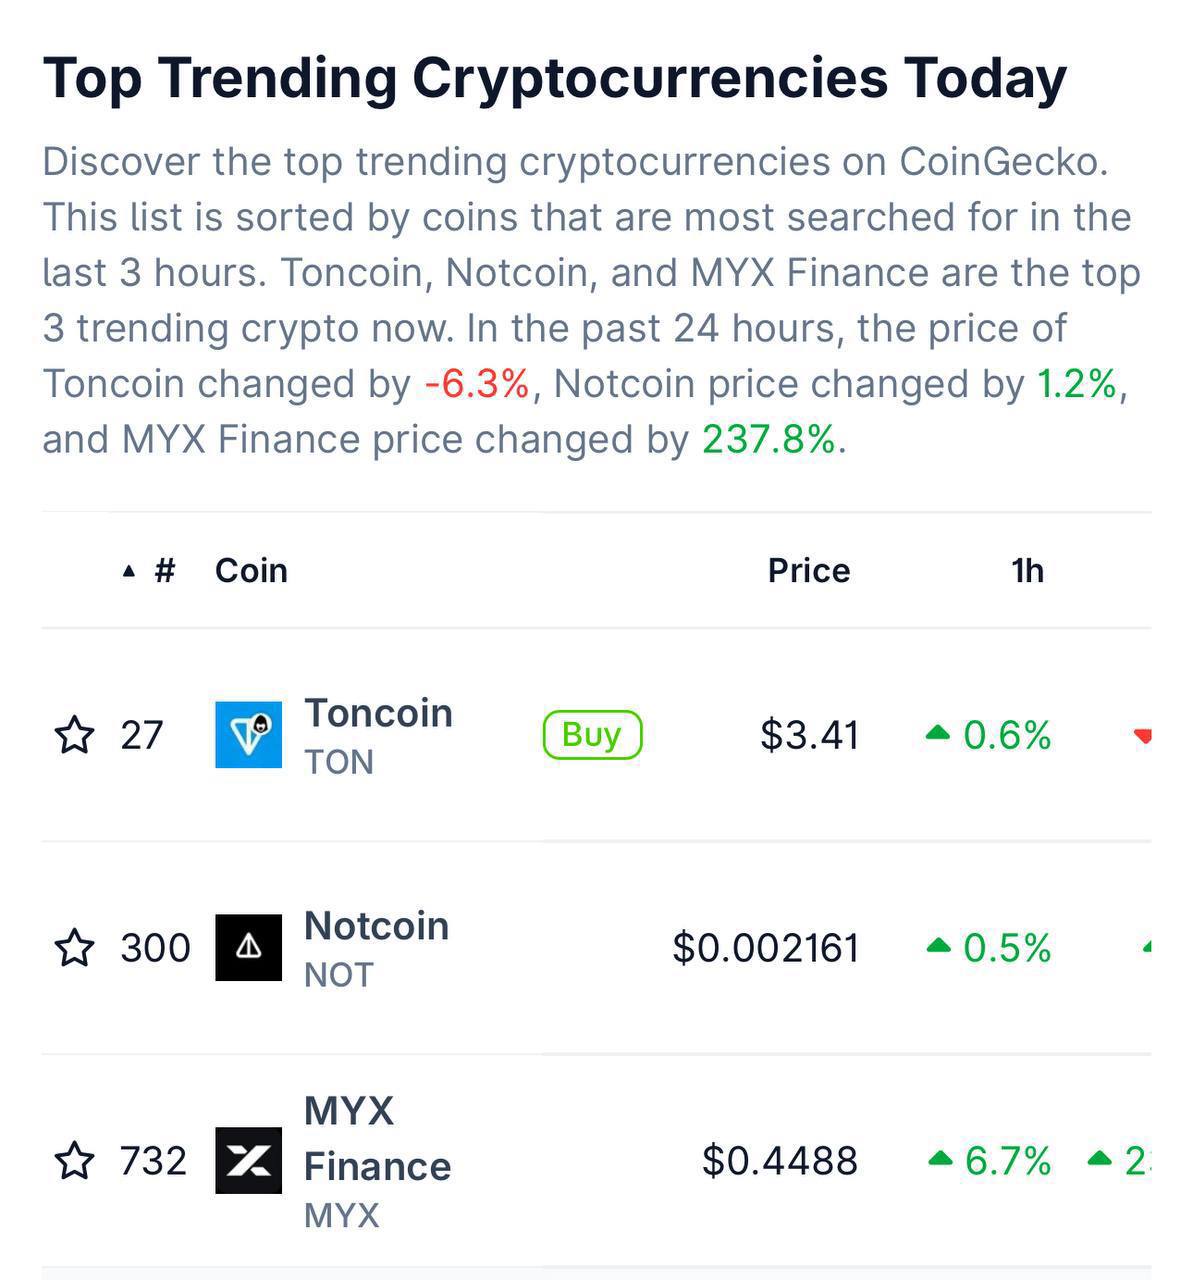
Task: Click Toncoin's red down arrow indicator
Action: coord(1142,737)
